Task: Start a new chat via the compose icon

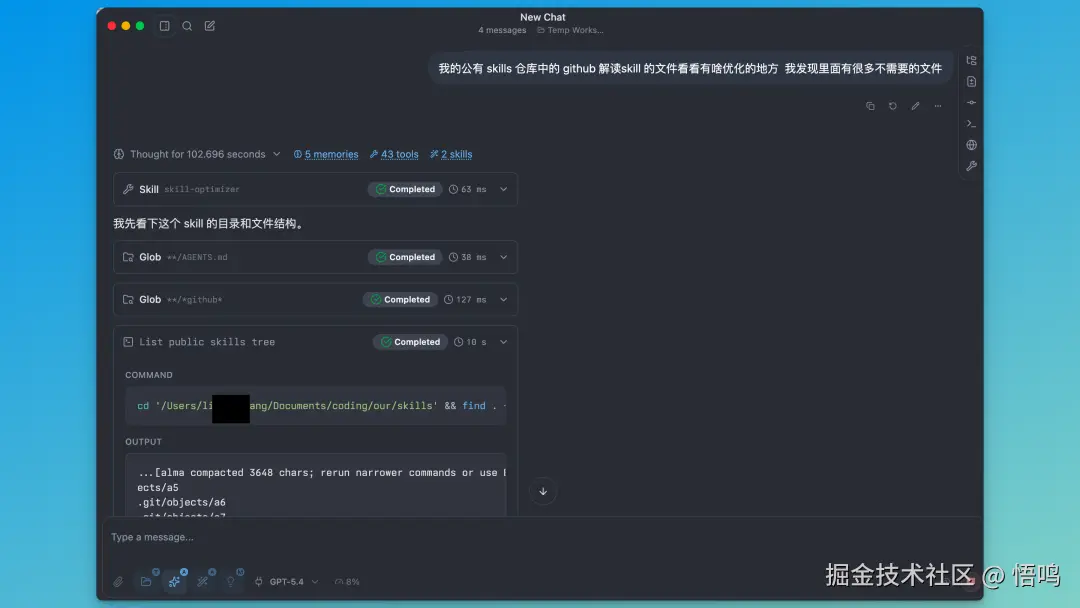Action: click(x=210, y=26)
